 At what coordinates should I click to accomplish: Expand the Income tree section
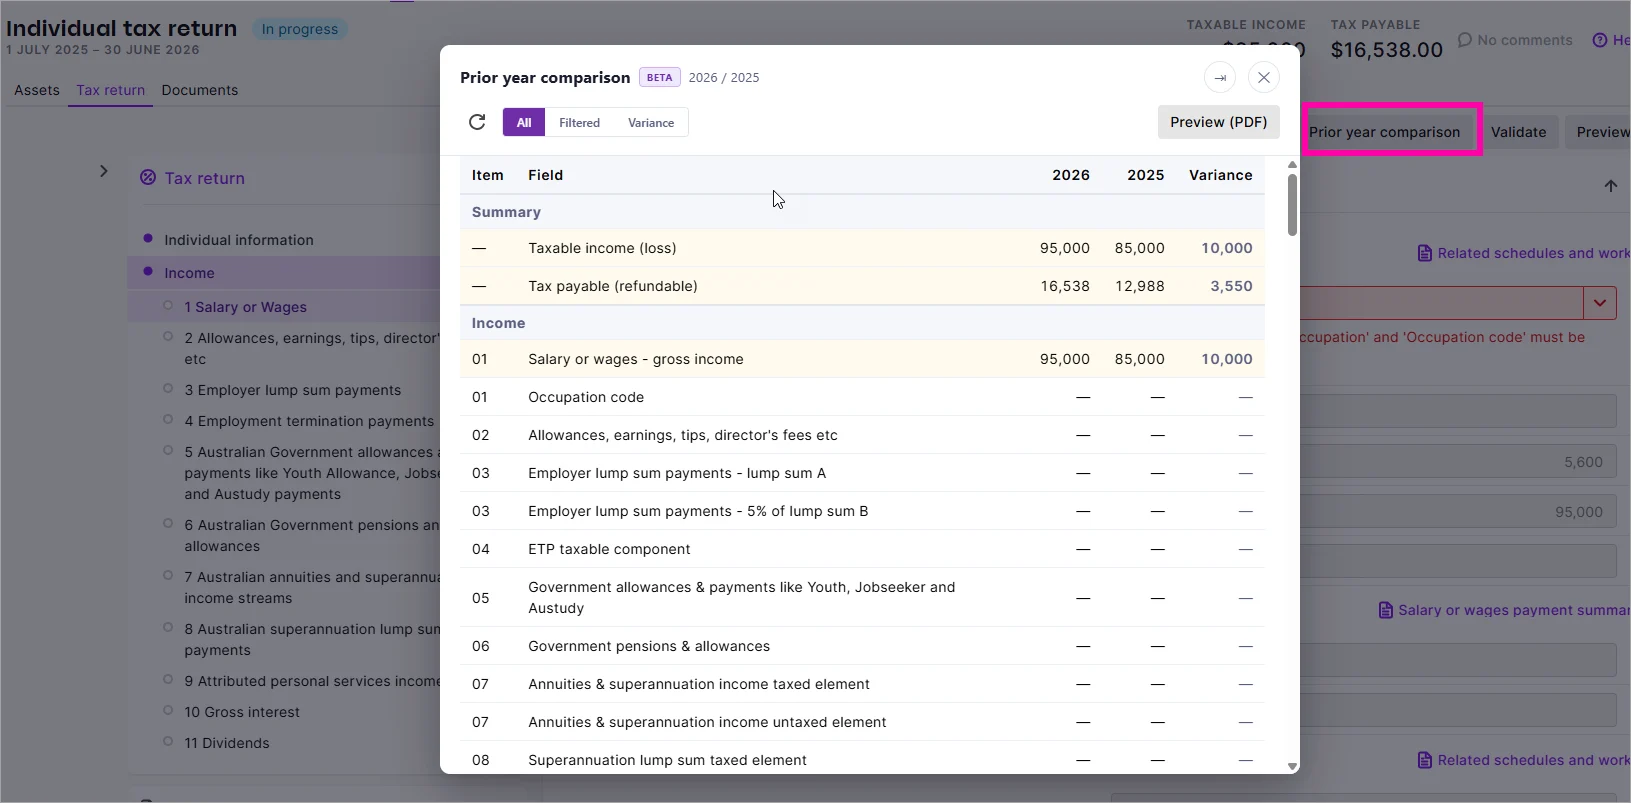coord(189,273)
